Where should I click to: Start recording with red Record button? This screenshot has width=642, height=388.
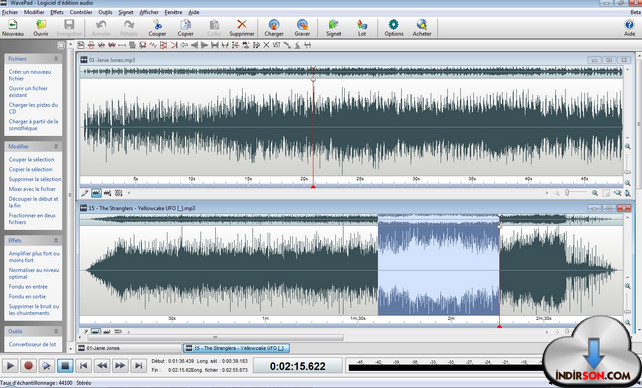tap(28, 365)
